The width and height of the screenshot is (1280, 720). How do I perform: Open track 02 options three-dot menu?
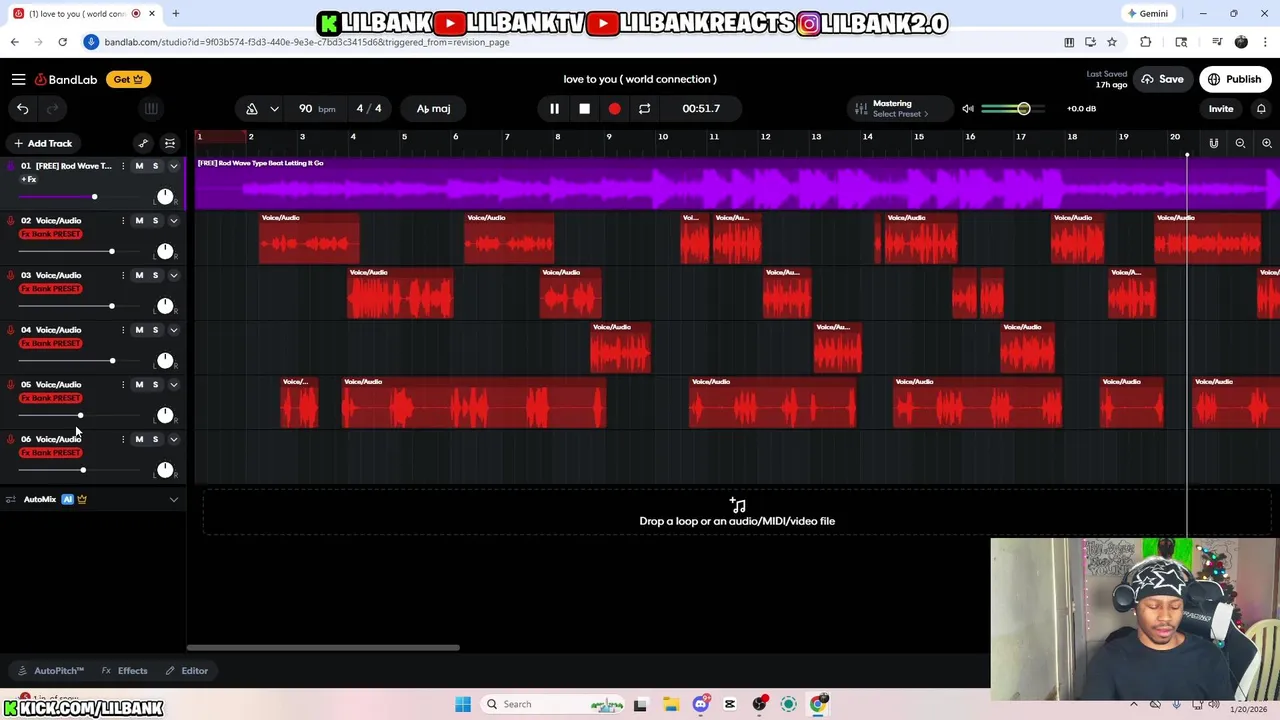123,220
